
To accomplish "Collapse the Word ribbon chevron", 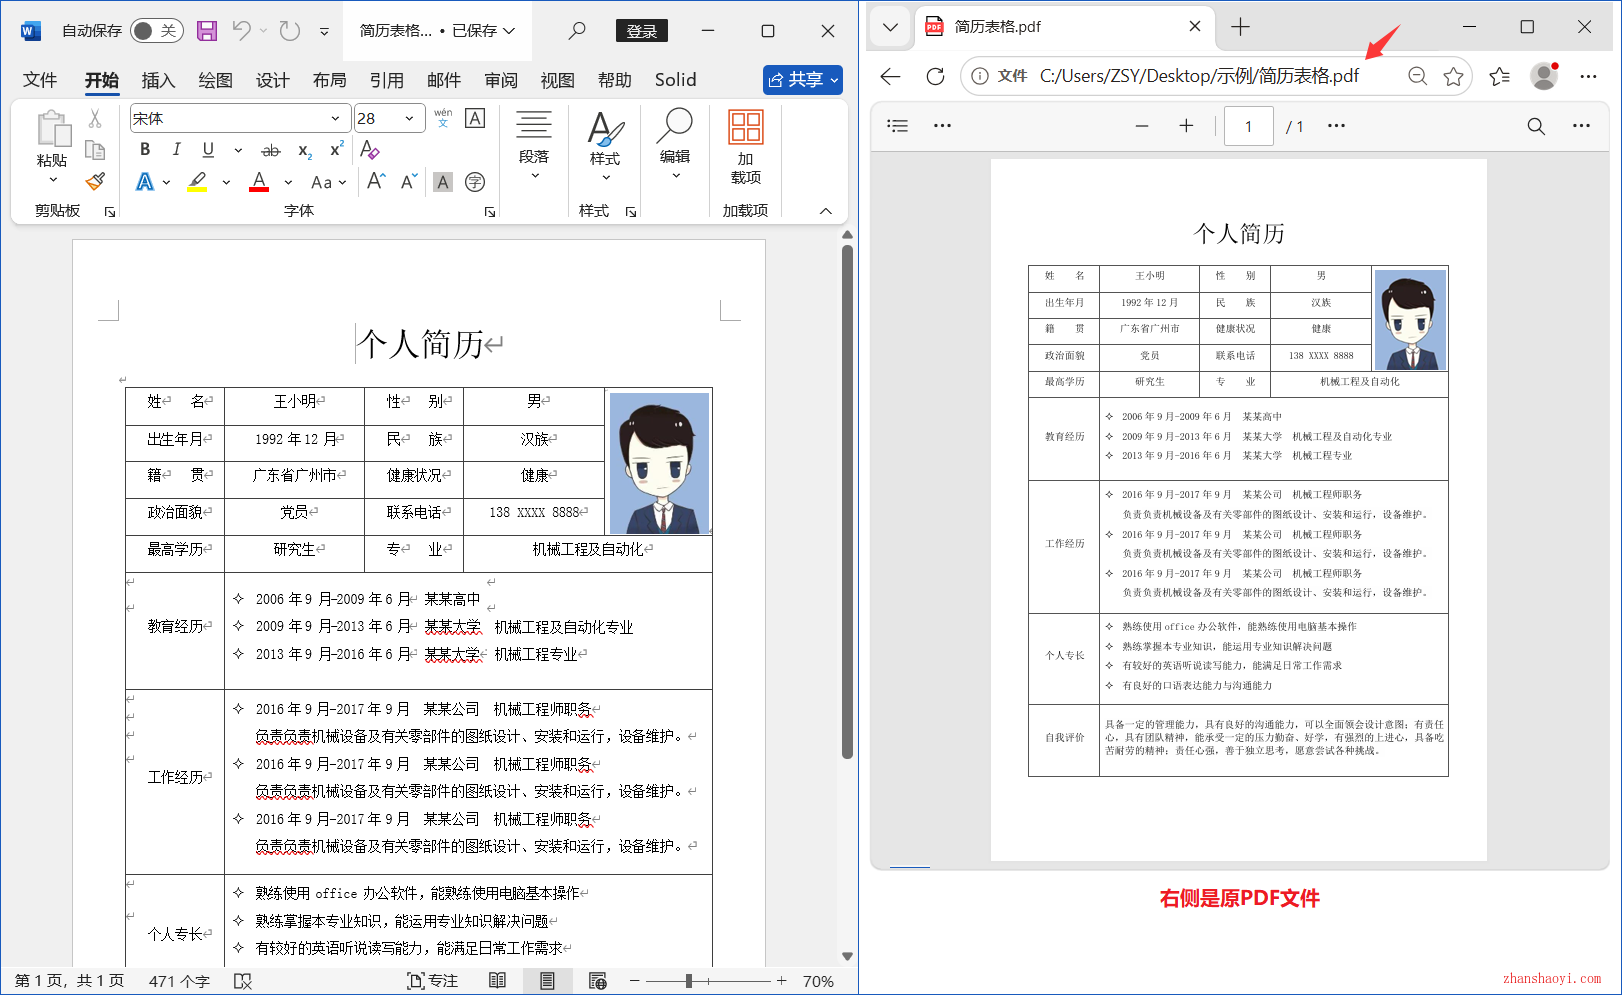I will (826, 211).
